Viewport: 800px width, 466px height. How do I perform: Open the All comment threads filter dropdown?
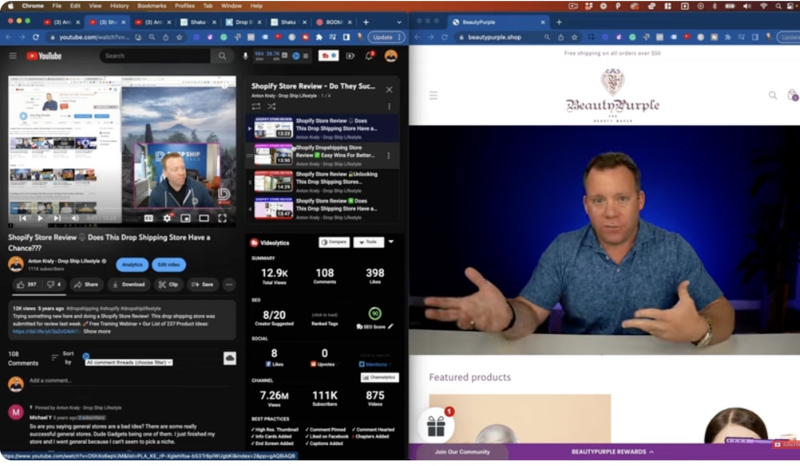click(x=129, y=362)
